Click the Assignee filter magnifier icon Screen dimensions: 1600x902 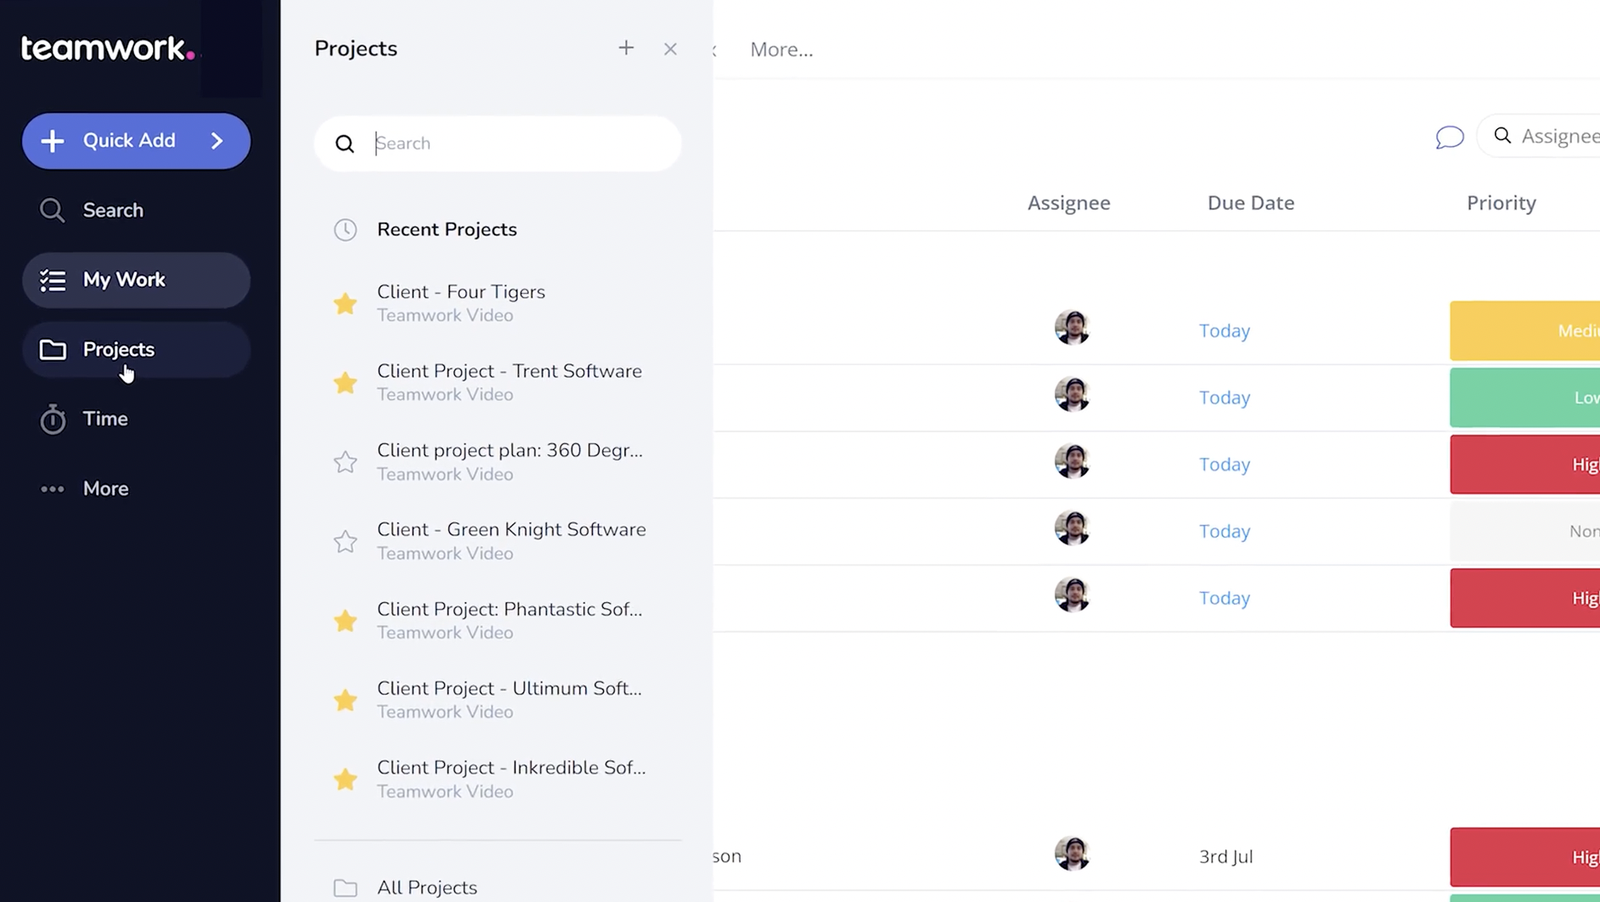click(x=1502, y=136)
